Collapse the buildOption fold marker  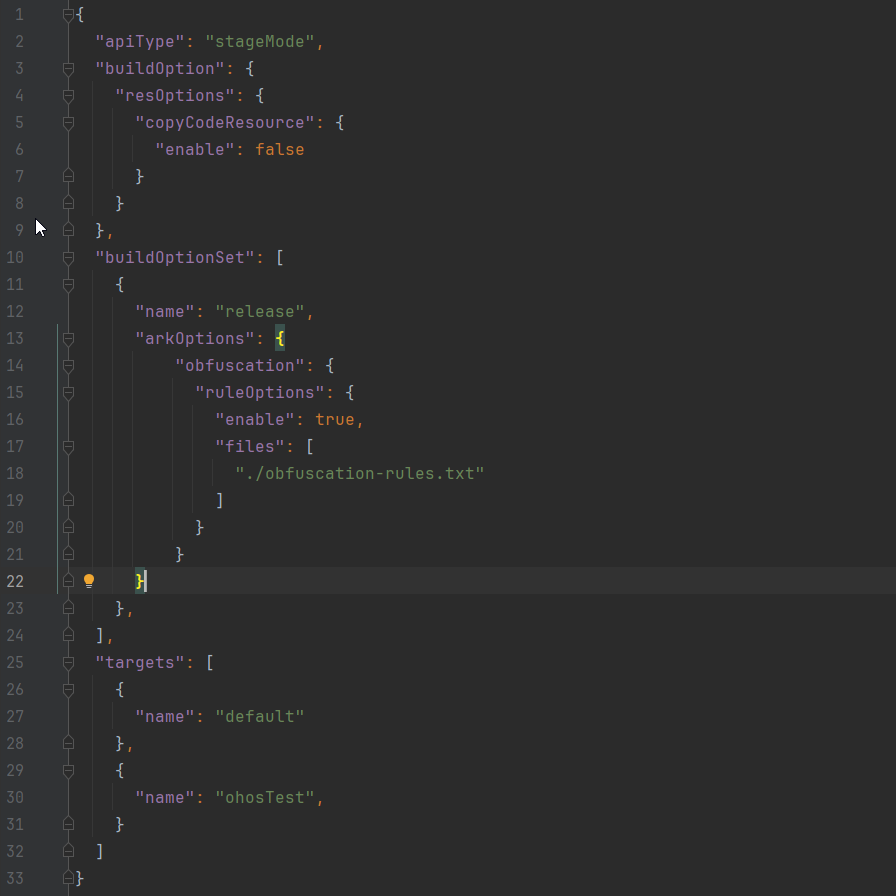(68, 69)
